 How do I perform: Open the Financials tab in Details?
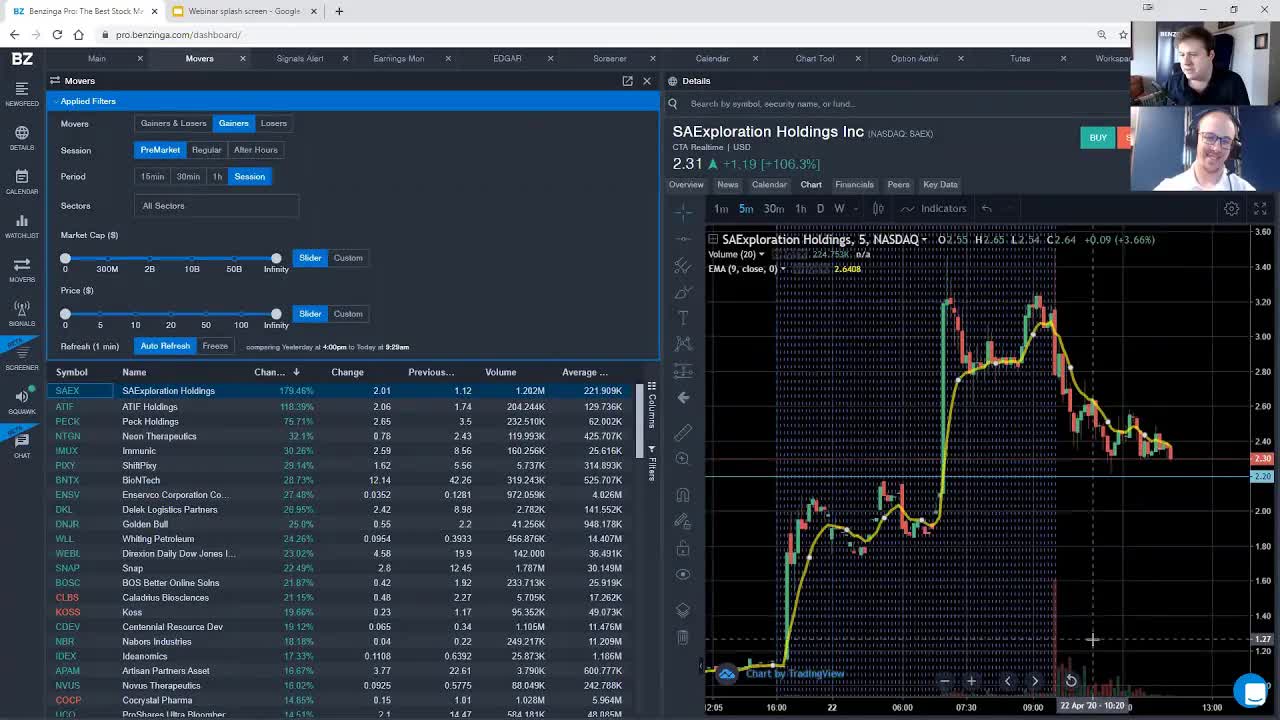point(854,185)
